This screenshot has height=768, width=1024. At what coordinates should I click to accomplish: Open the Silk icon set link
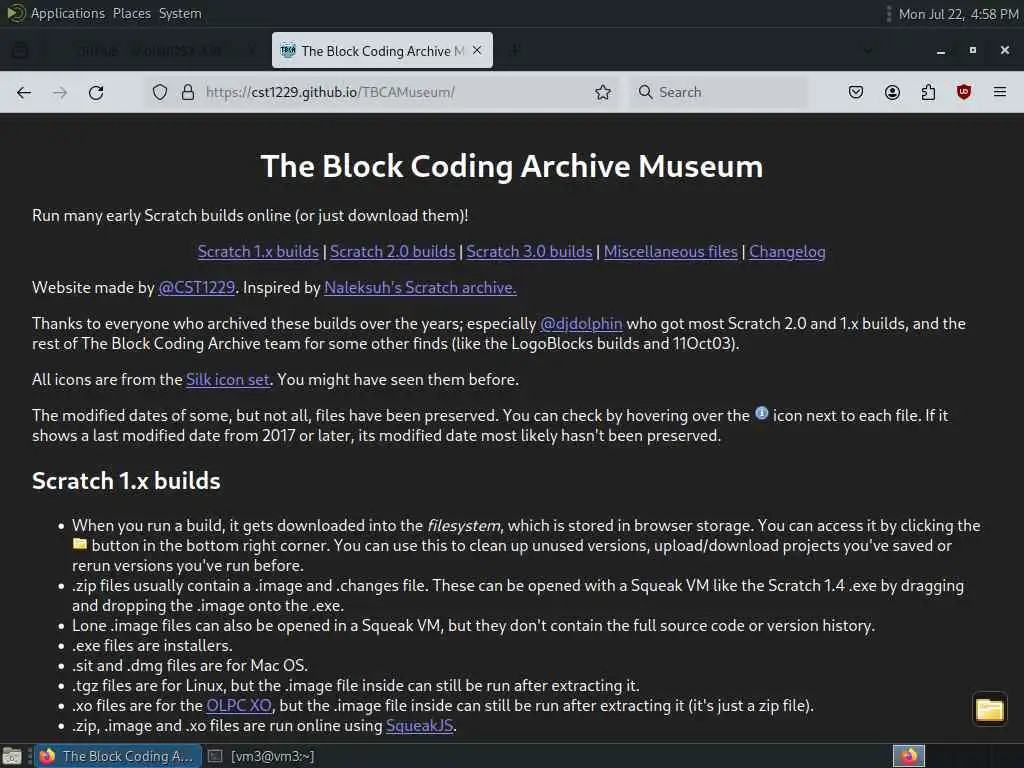click(x=228, y=379)
